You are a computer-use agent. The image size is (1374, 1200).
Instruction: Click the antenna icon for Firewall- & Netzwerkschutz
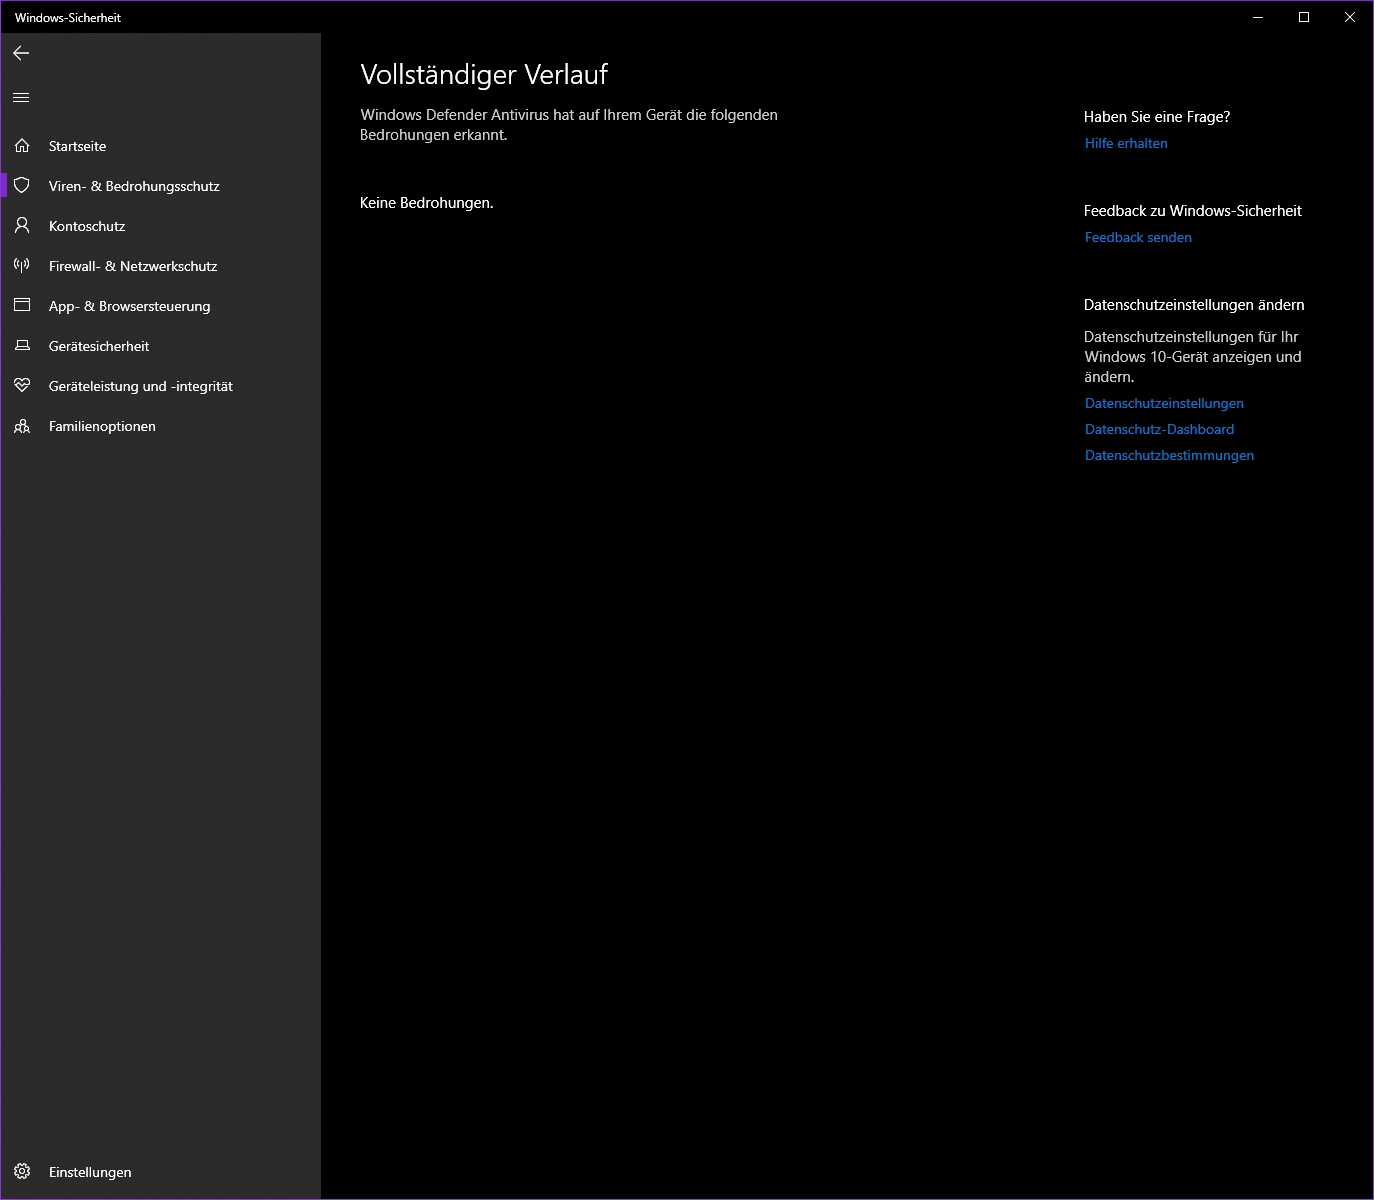pos(22,266)
